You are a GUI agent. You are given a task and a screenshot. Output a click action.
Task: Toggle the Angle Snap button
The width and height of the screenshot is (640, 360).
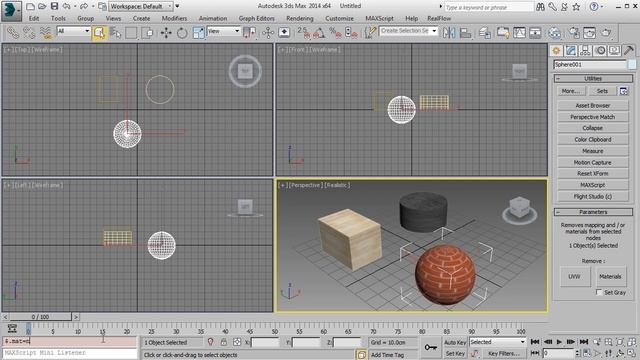[x=319, y=33]
